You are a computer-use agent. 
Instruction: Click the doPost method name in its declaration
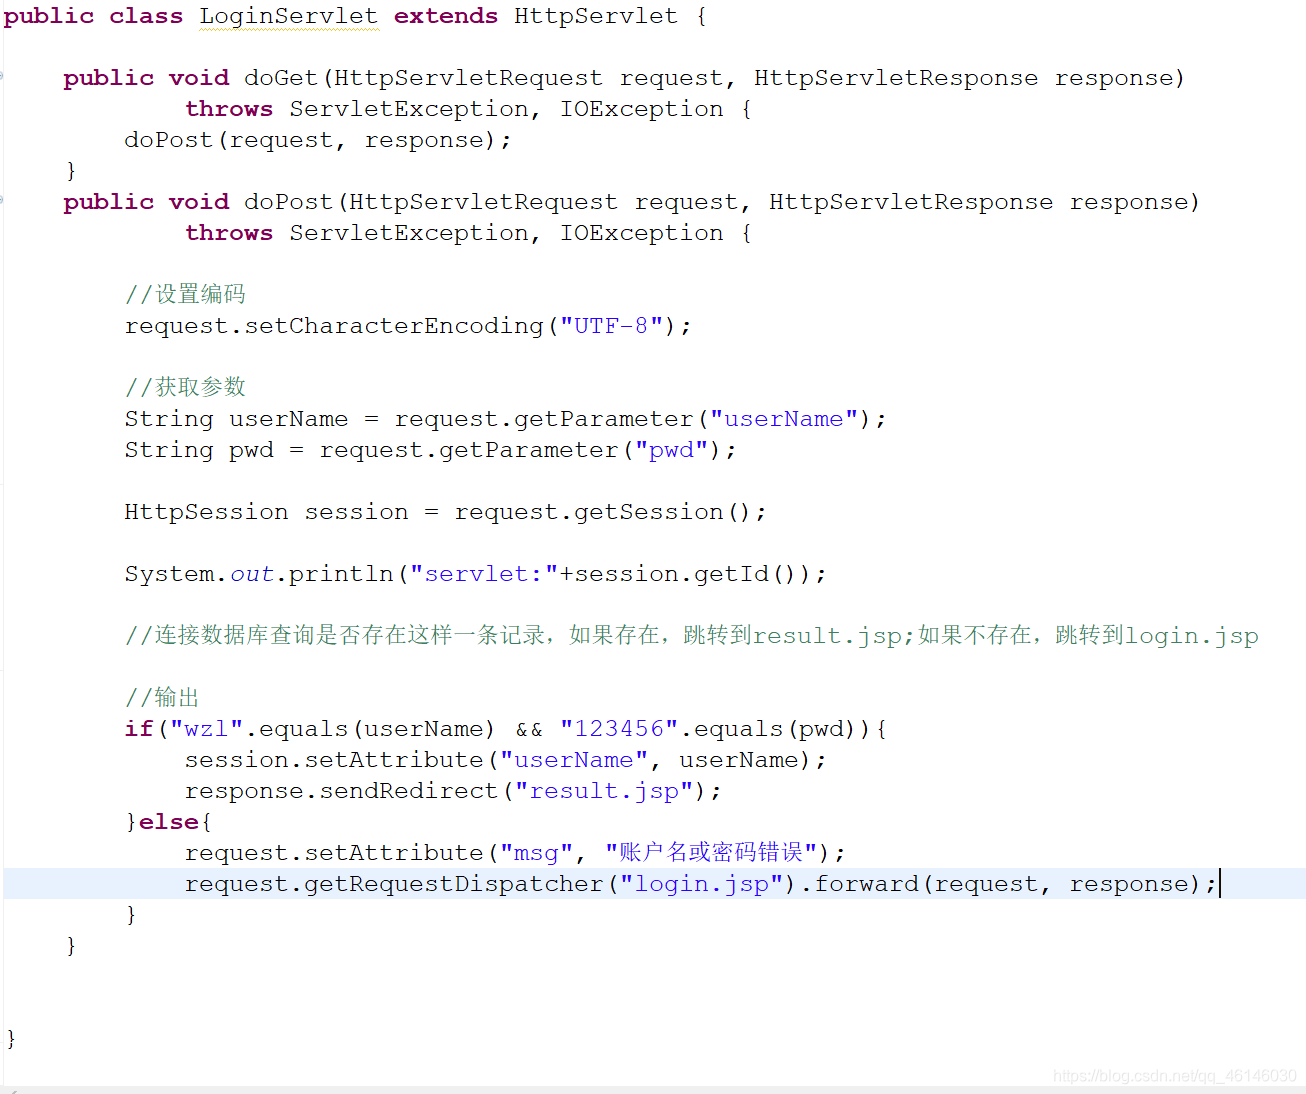click(x=288, y=202)
